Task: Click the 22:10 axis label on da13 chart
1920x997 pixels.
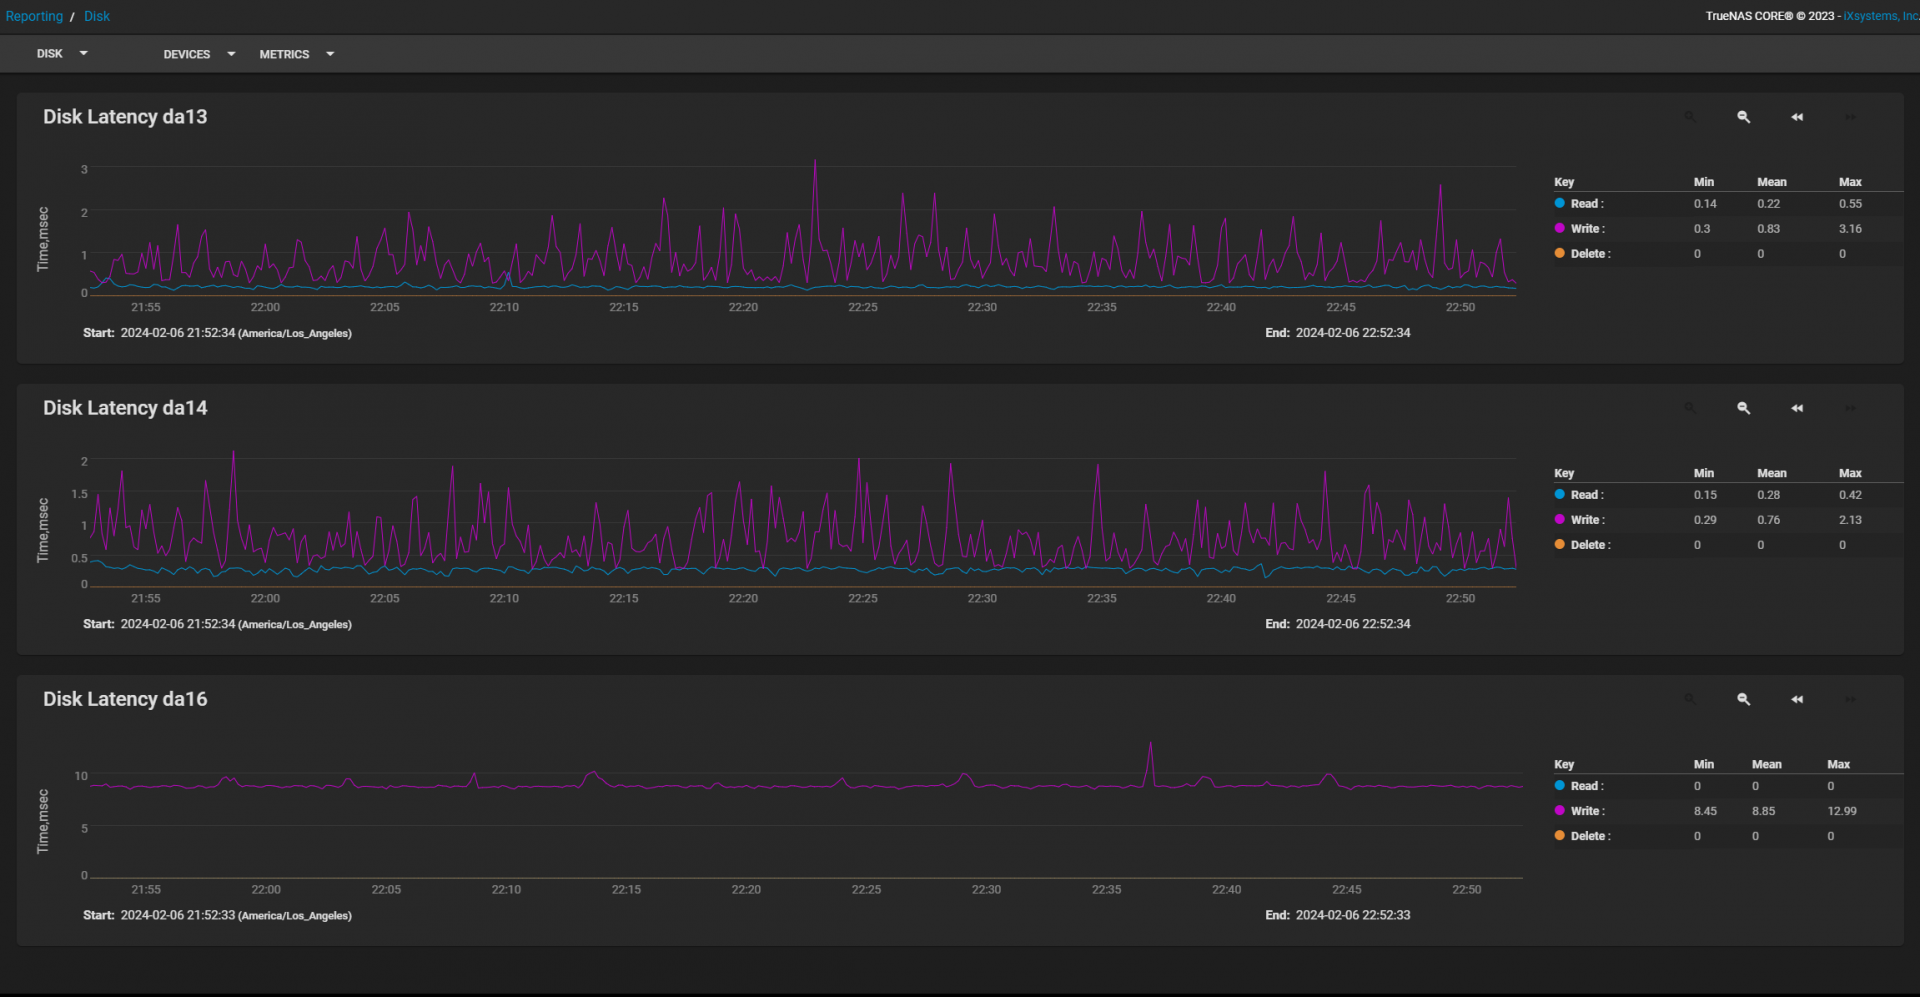Action: tap(504, 307)
